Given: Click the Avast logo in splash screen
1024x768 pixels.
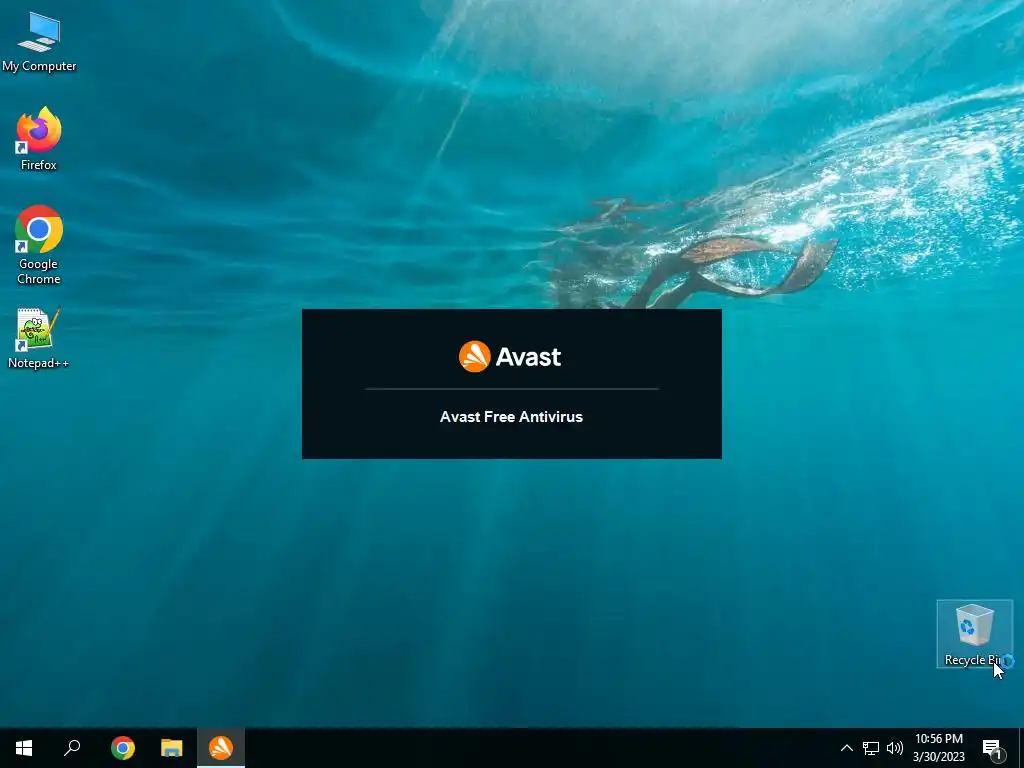Looking at the screenshot, I should (x=510, y=357).
